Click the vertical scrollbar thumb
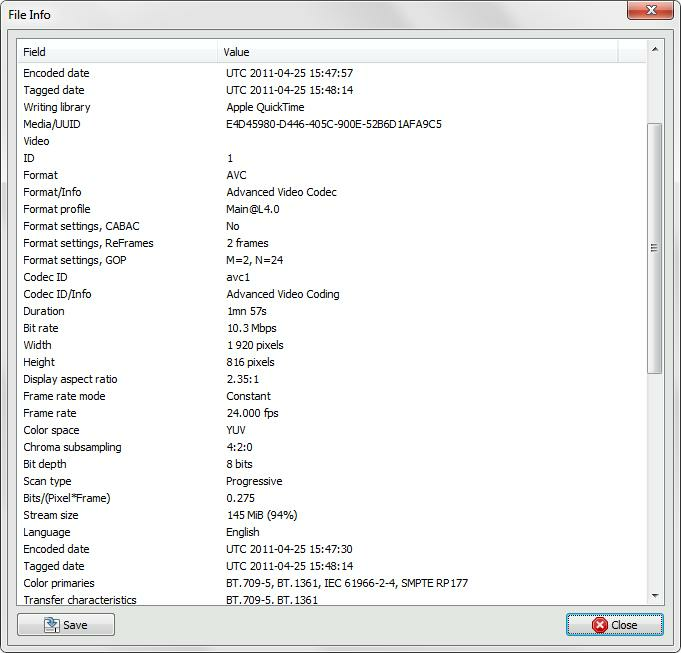Viewport: 681px width, 653px height. point(655,248)
